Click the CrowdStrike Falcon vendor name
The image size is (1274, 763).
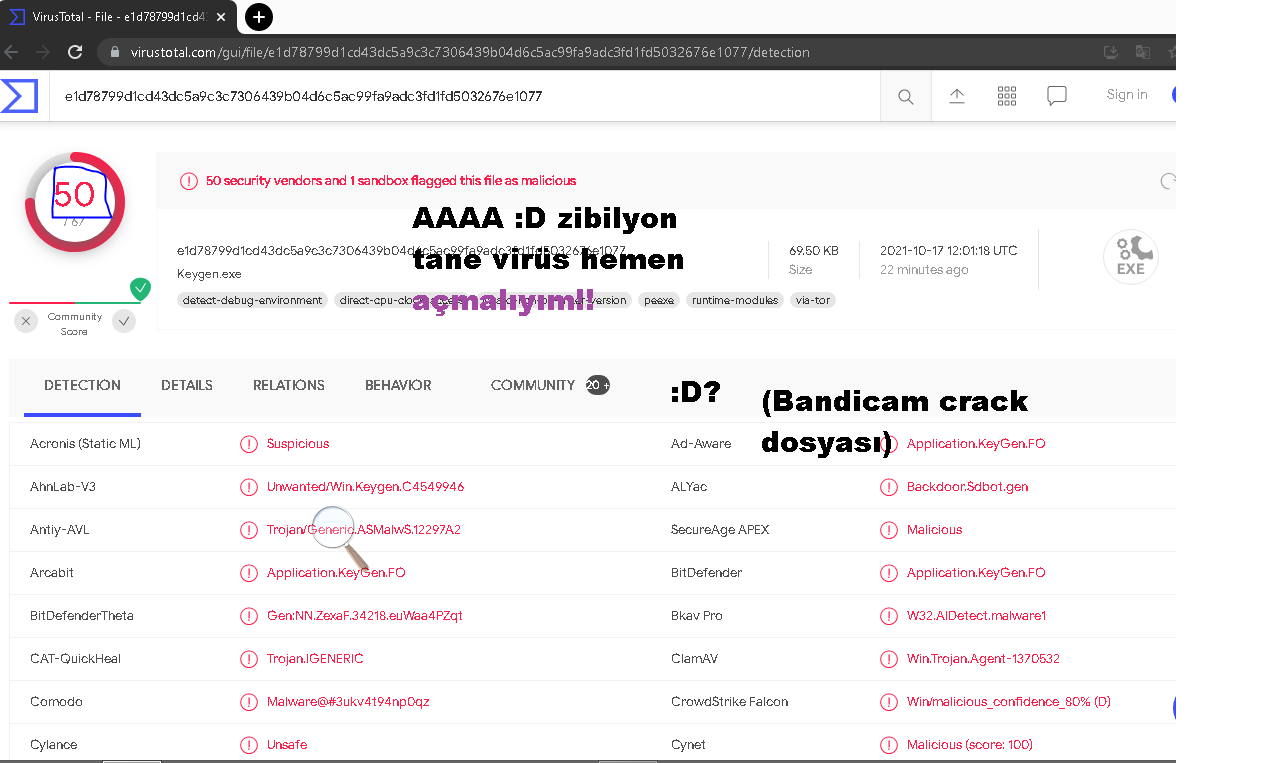pyautogui.click(x=730, y=702)
